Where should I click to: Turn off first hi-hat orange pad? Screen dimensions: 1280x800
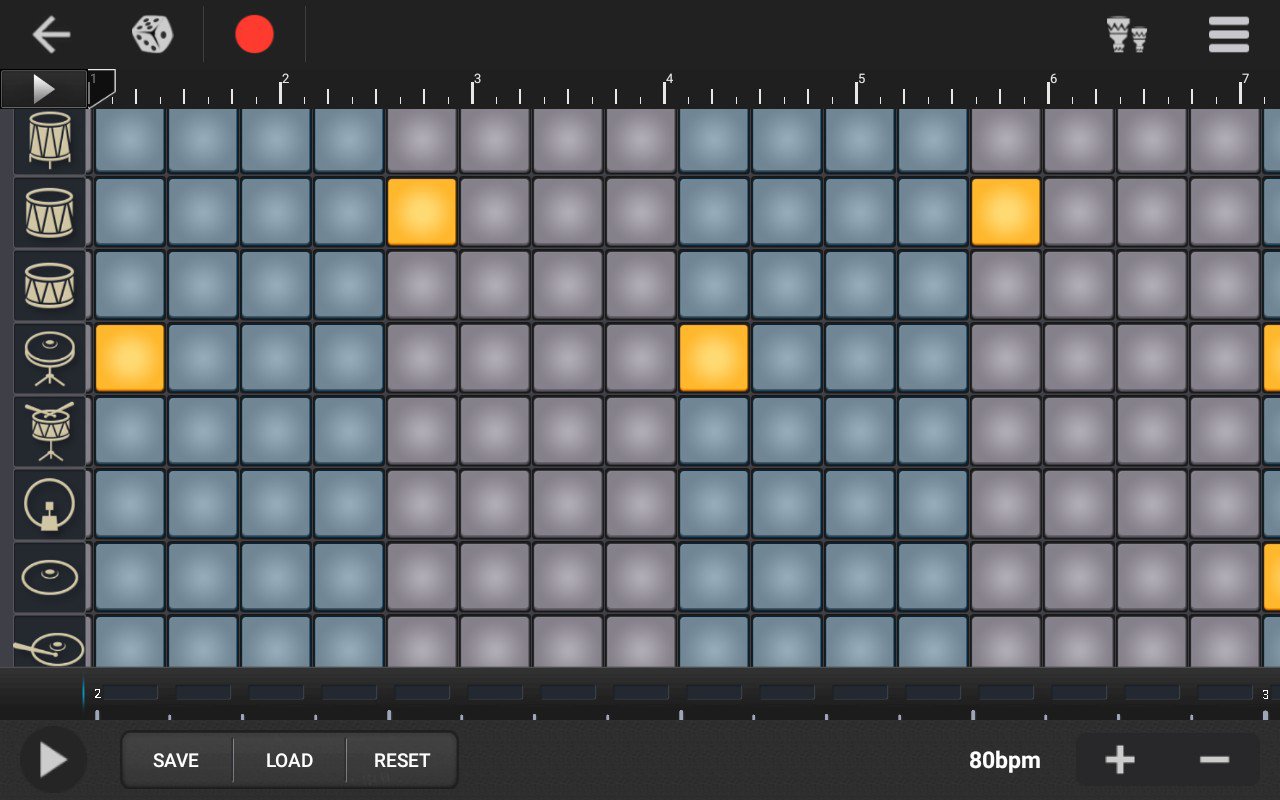click(x=129, y=358)
